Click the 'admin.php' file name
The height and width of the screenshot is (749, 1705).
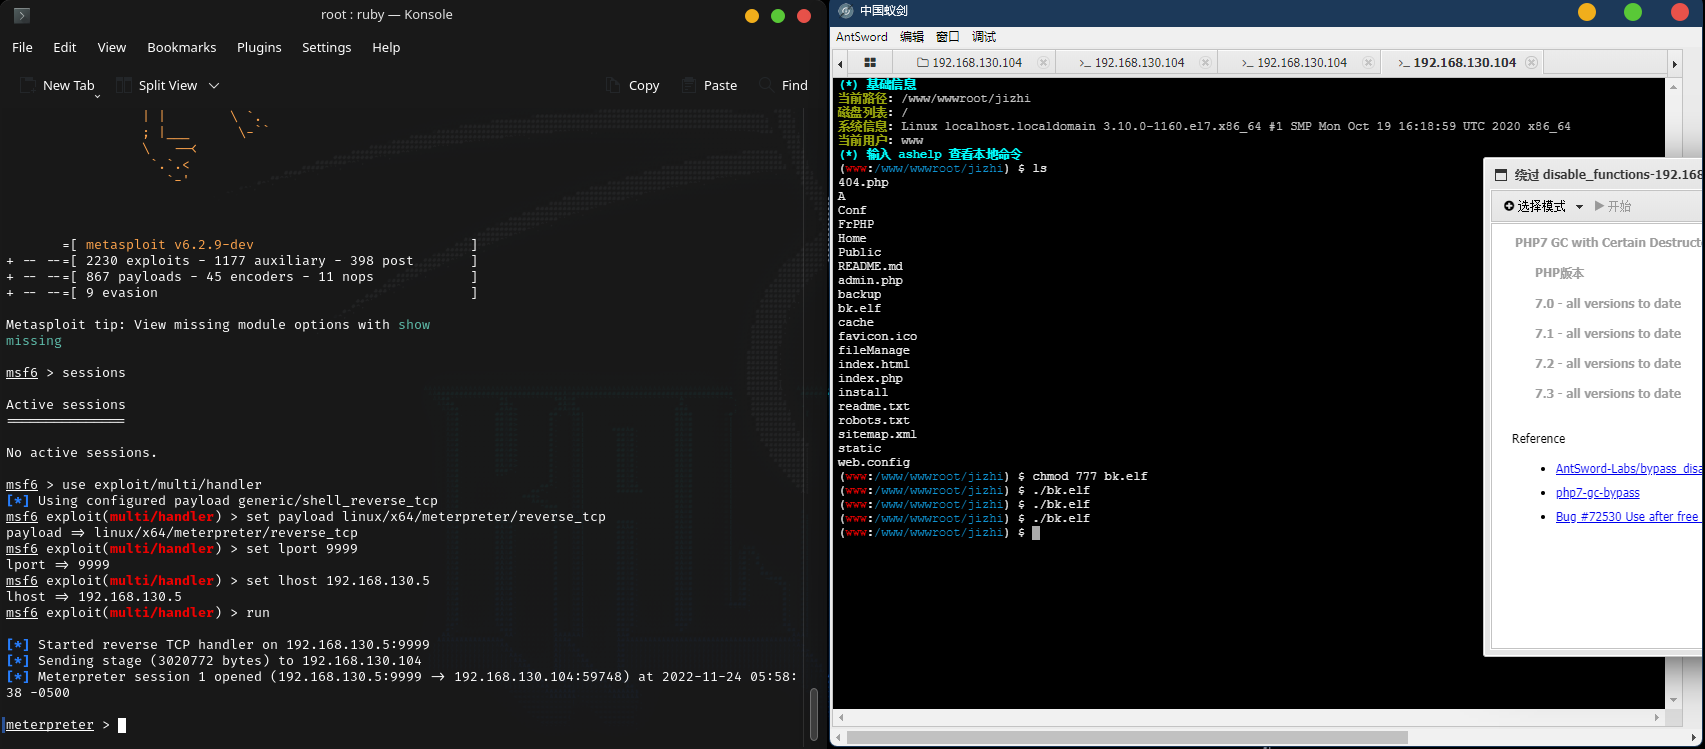(870, 281)
